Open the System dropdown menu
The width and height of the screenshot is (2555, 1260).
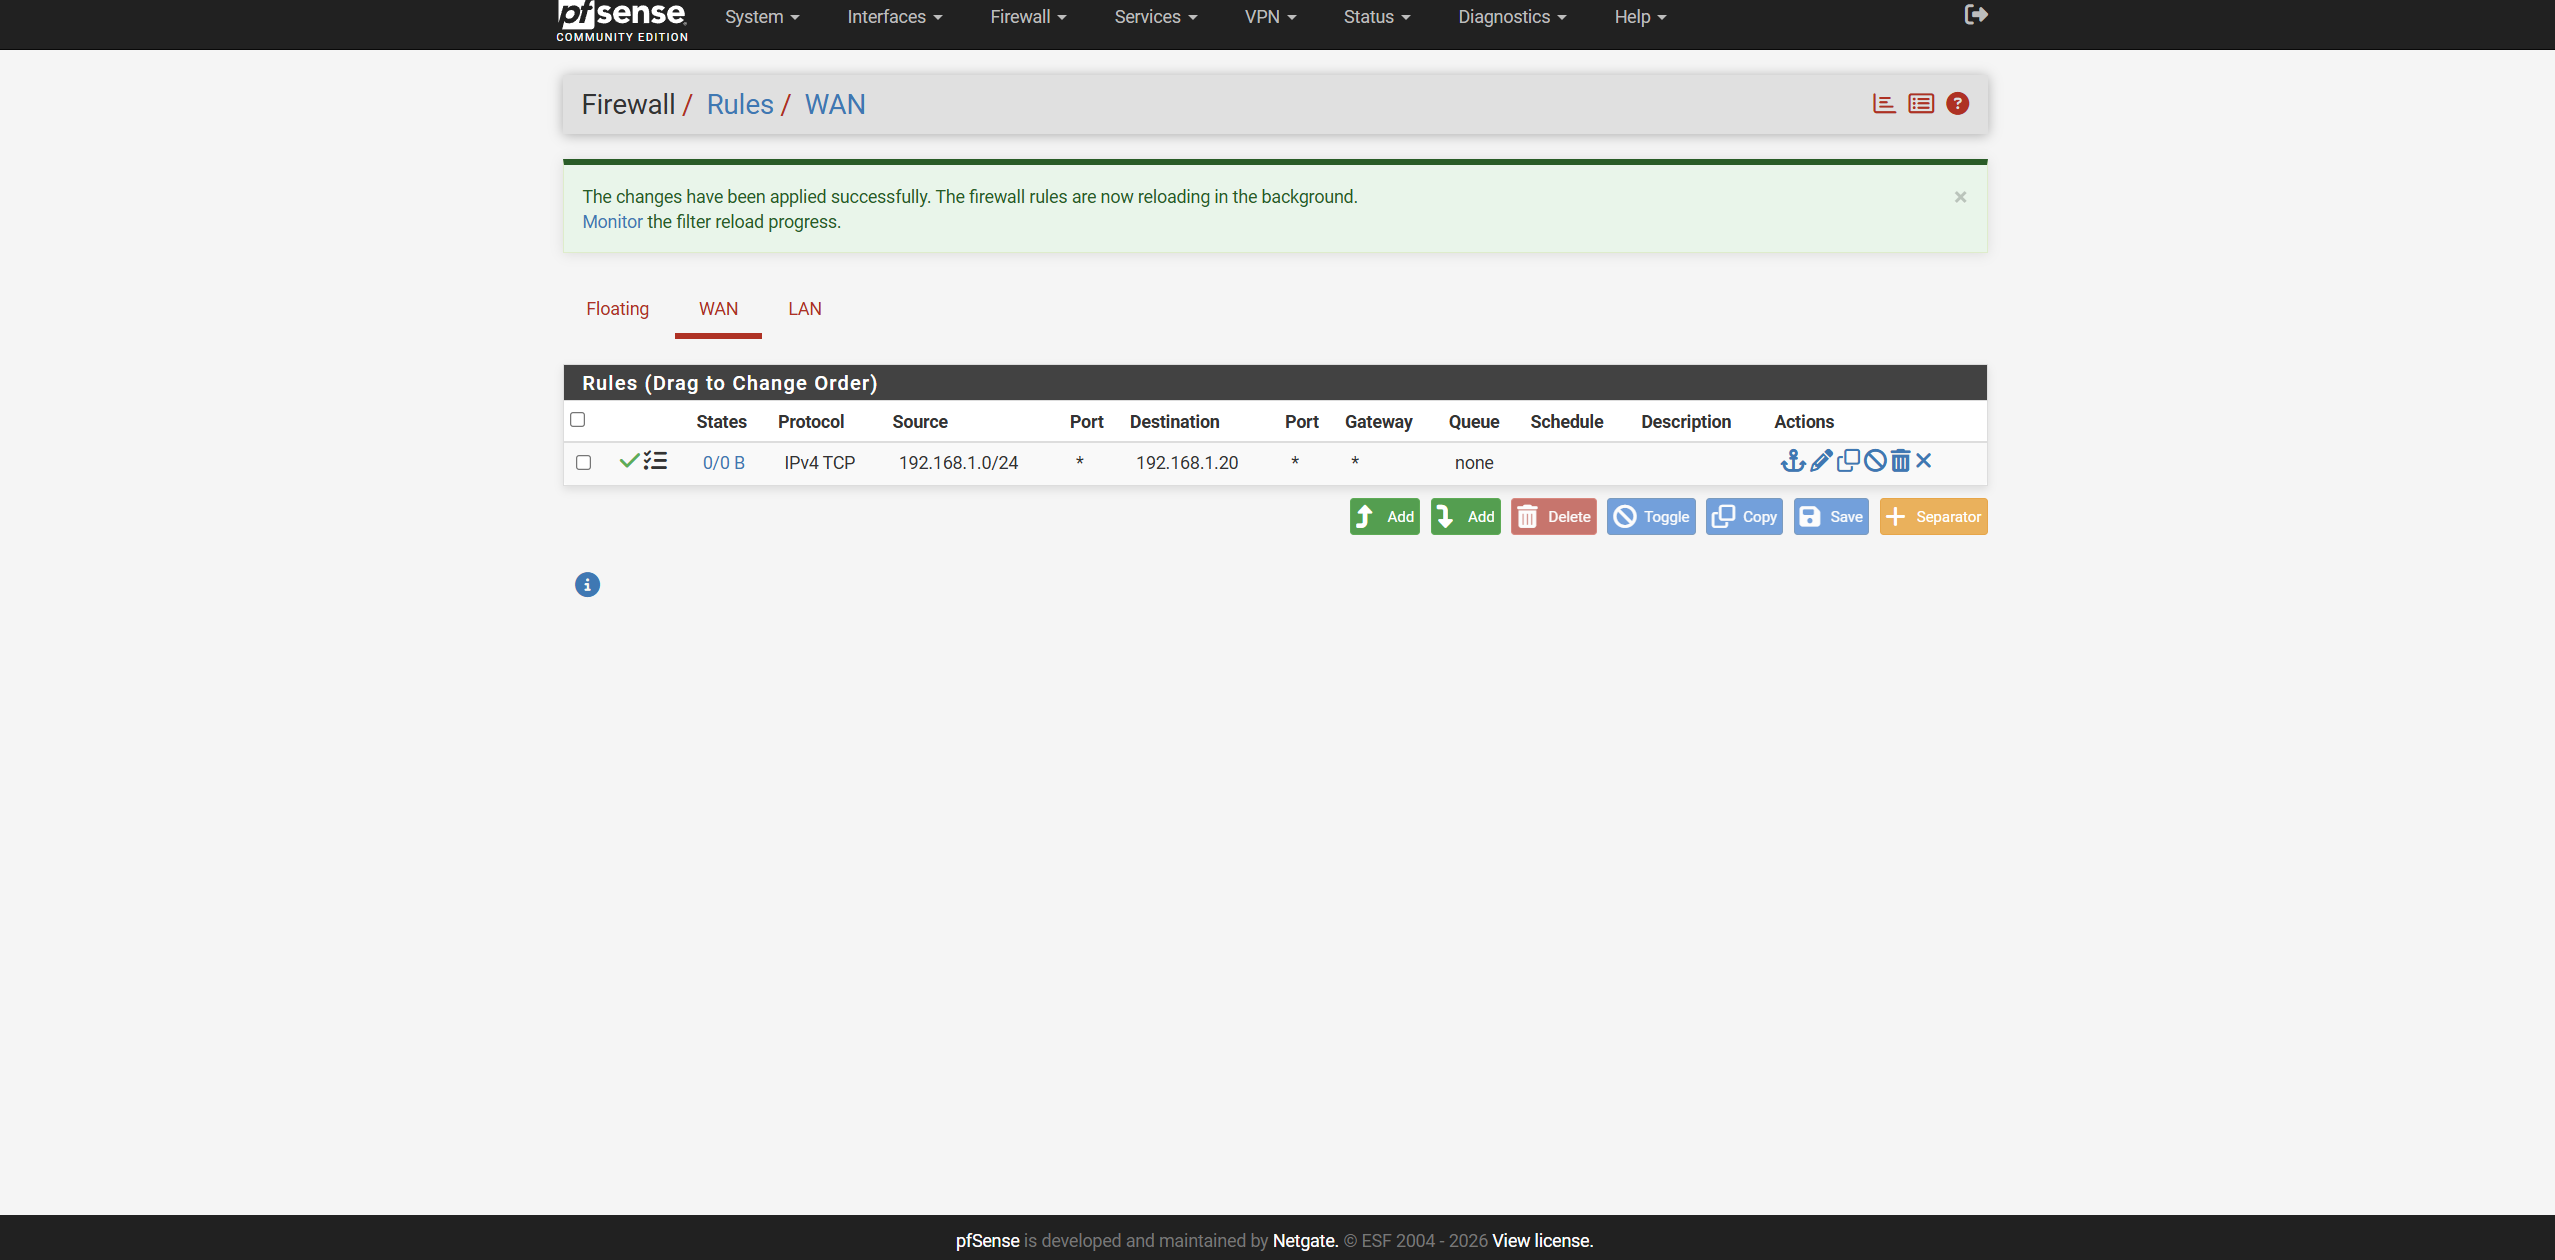[762, 17]
